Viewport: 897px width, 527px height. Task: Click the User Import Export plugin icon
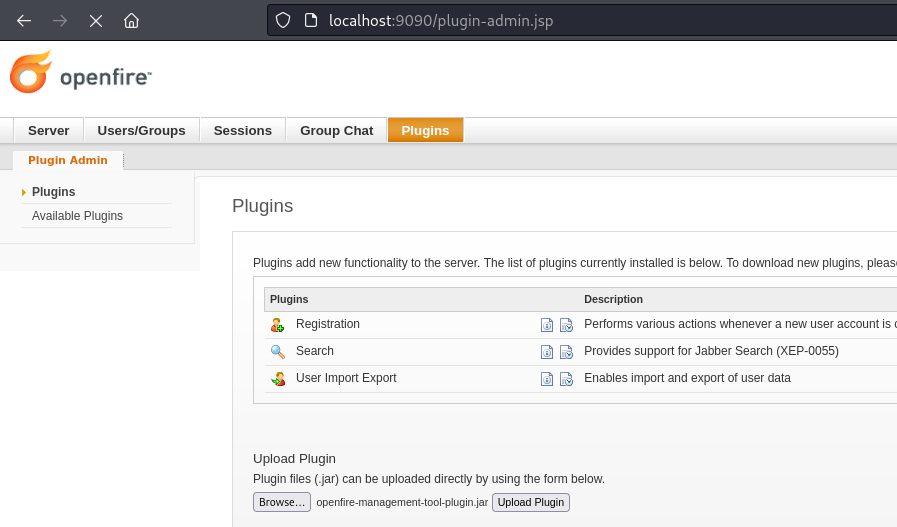pos(278,378)
